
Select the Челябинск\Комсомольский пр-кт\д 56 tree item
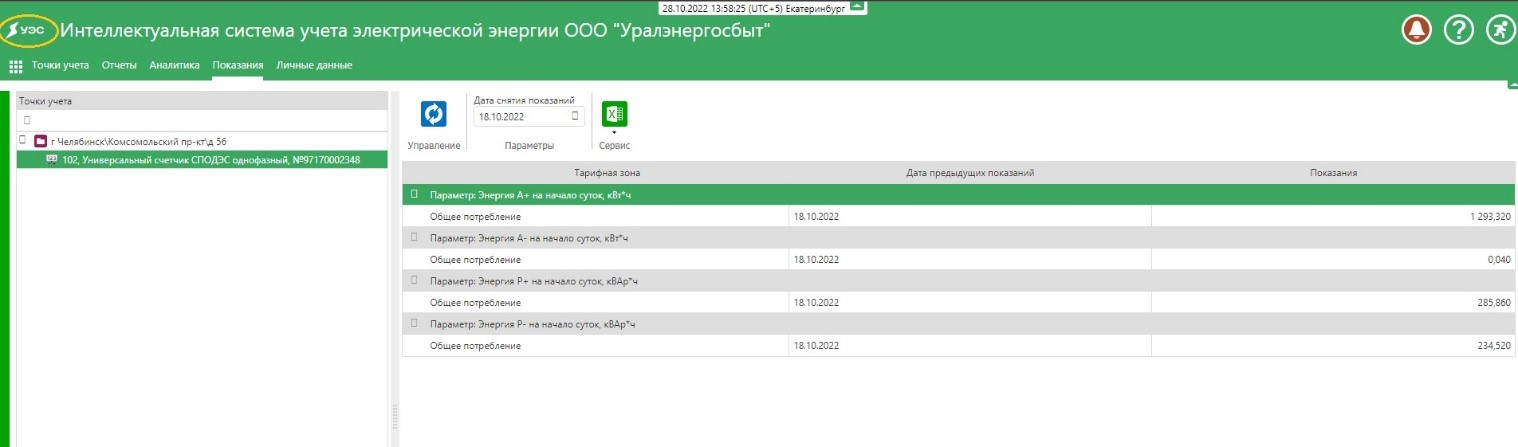pyautogui.click(x=140, y=141)
